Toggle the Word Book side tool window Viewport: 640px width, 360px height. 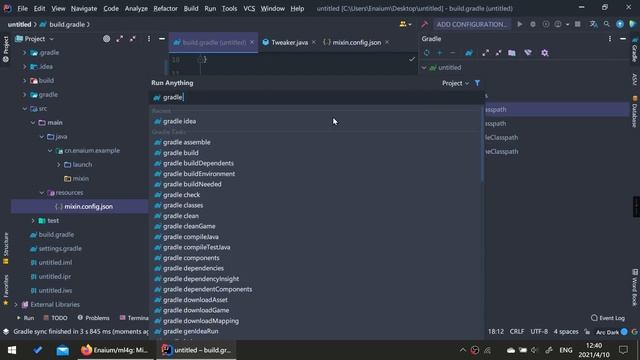[635, 287]
